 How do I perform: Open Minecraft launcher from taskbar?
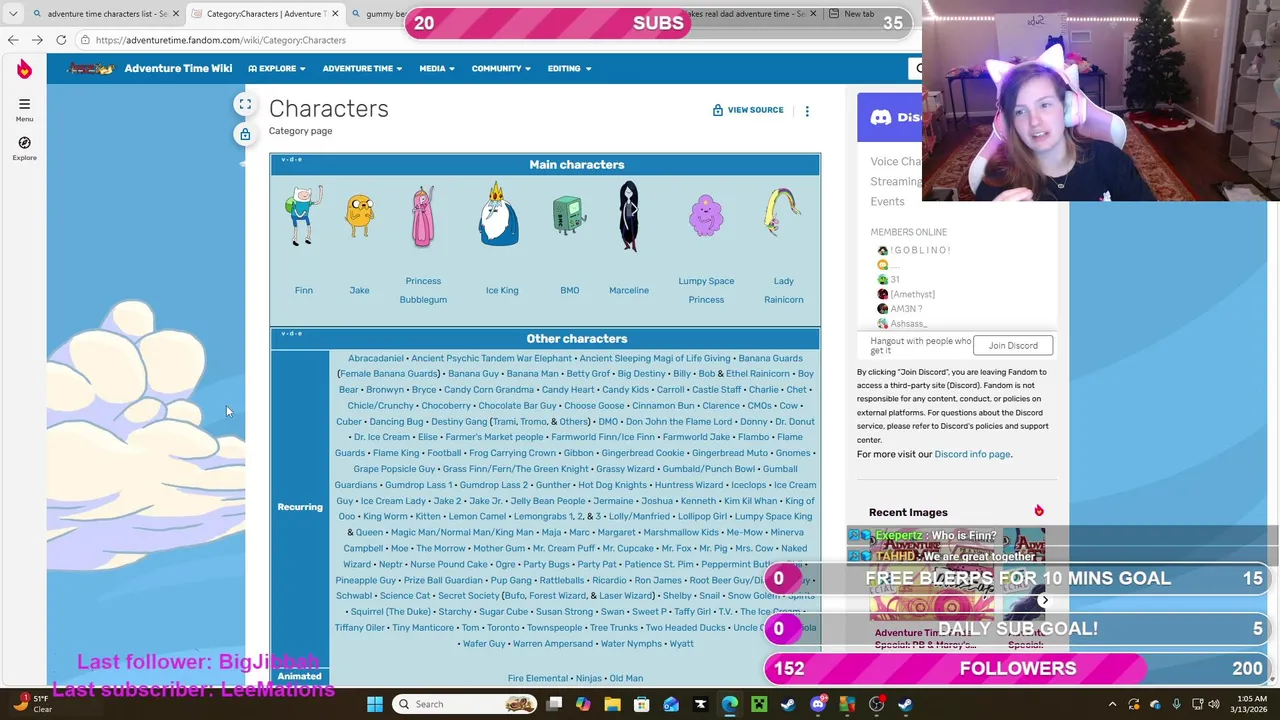pyautogui.click(x=759, y=704)
